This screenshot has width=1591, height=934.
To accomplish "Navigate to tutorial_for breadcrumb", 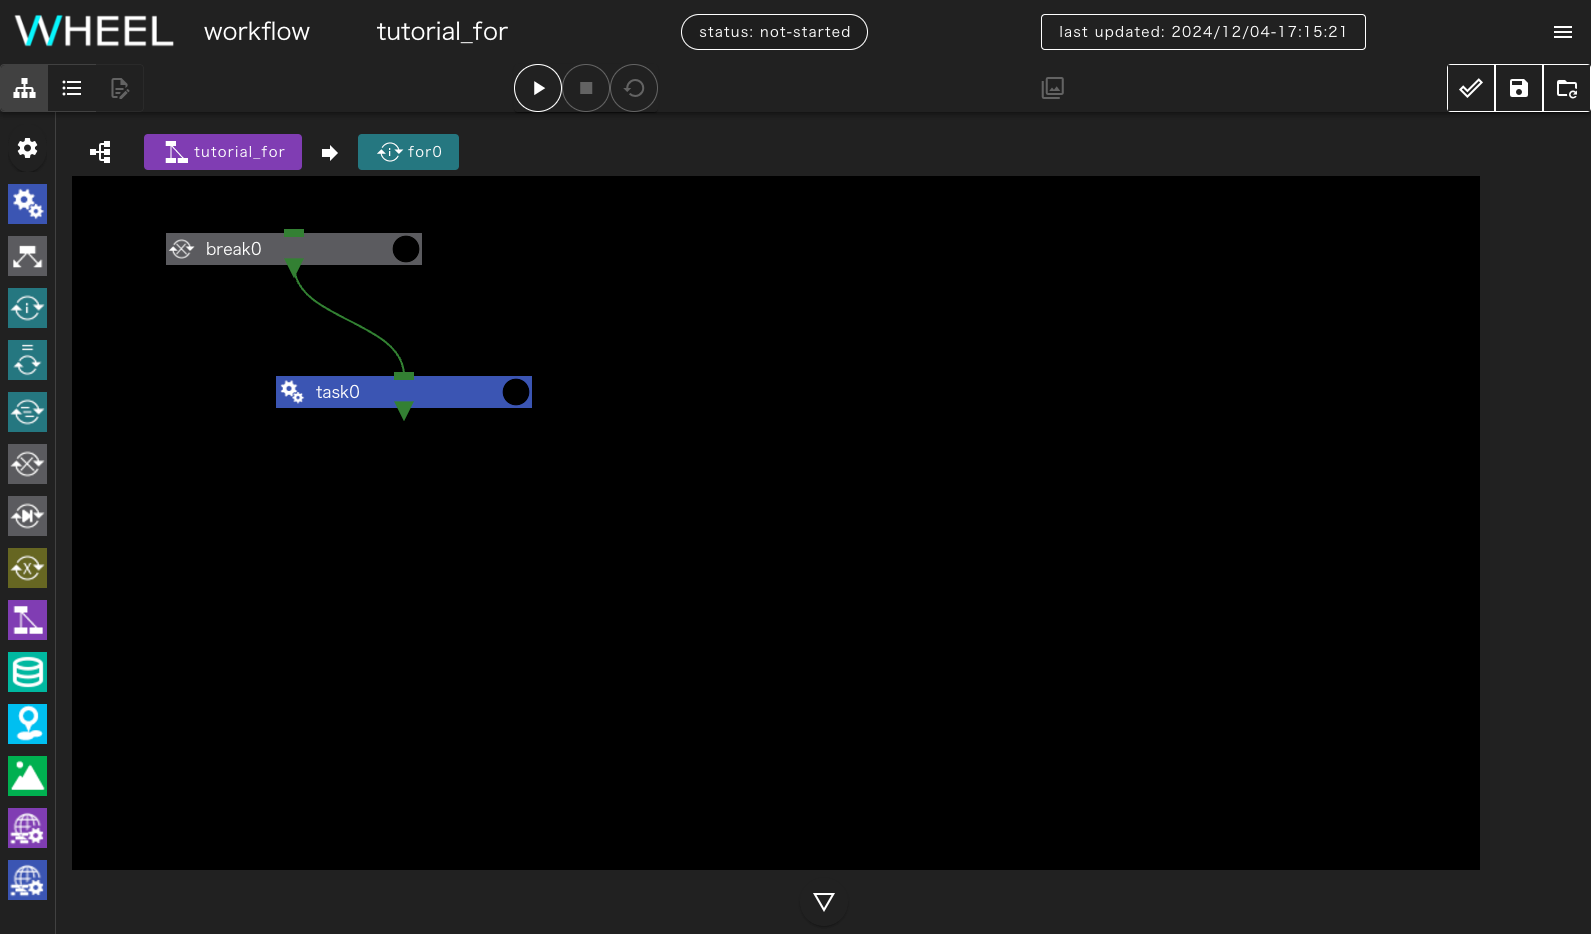I will coord(223,152).
